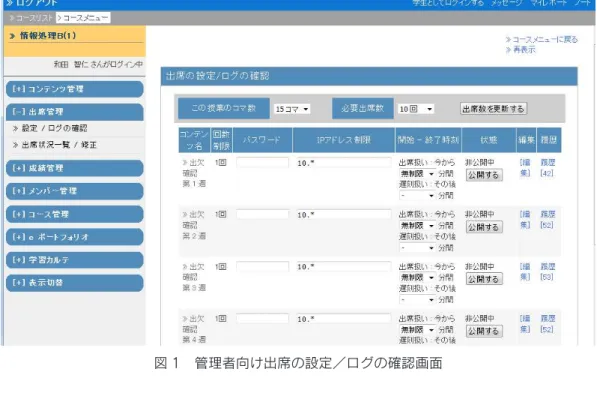Click IP address field for 第1週 row
Screen dimensions: 597x393
[x=344, y=163]
